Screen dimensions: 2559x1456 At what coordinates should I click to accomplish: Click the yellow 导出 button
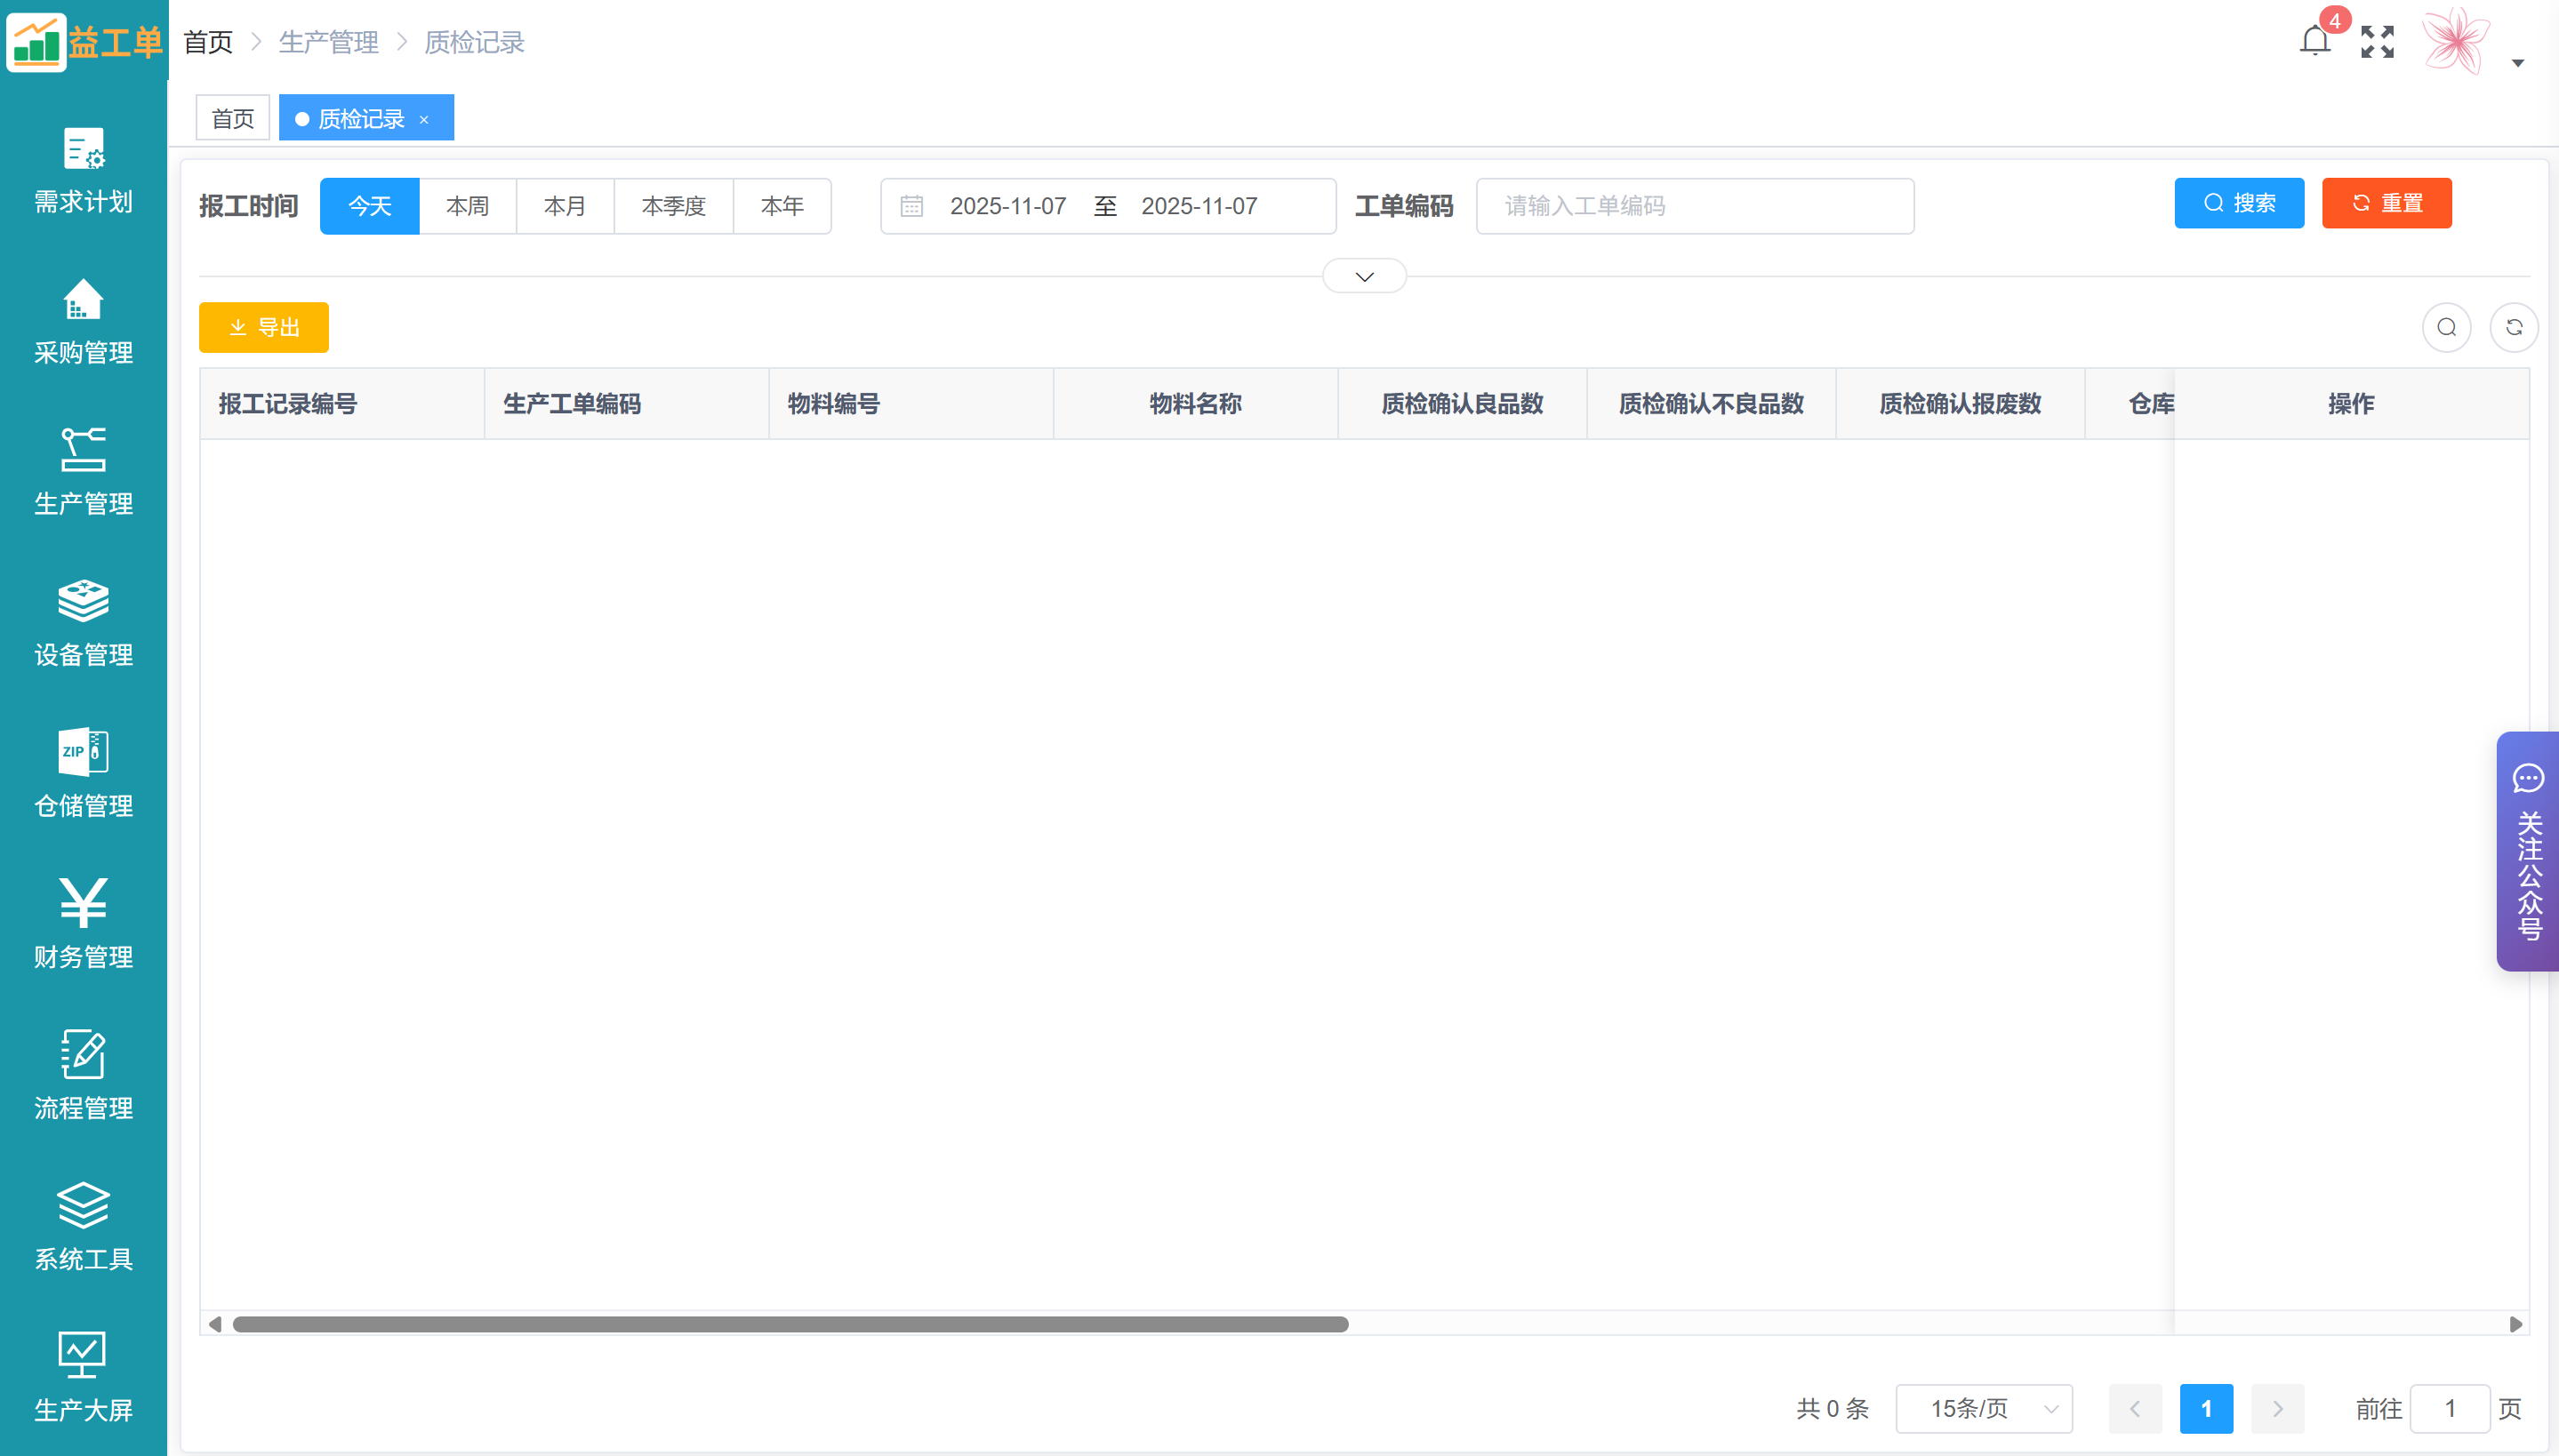pyautogui.click(x=264, y=327)
